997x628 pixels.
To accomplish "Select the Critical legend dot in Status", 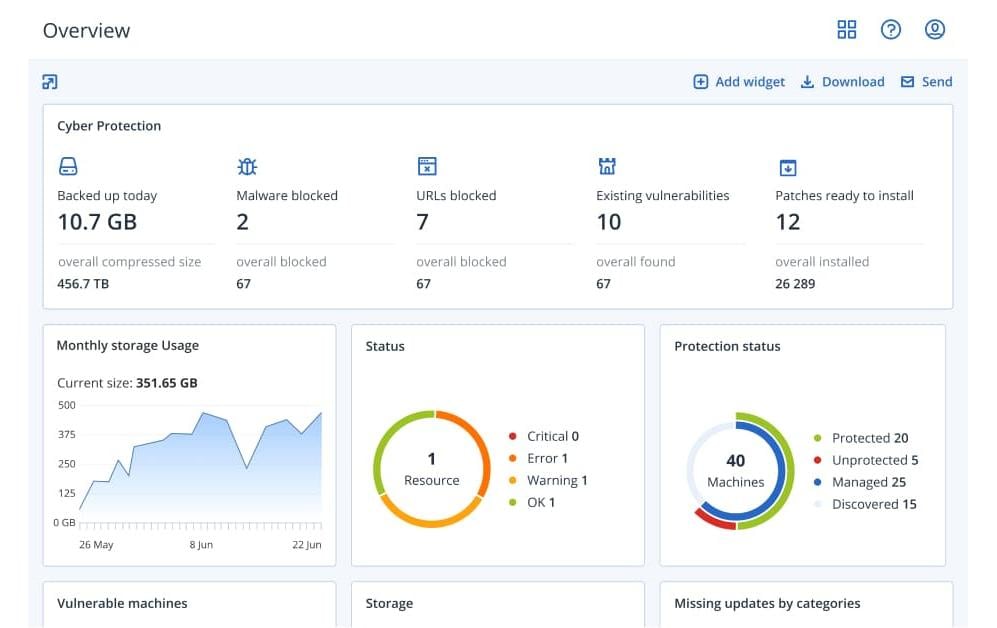I will pyautogui.click(x=513, y=436).
